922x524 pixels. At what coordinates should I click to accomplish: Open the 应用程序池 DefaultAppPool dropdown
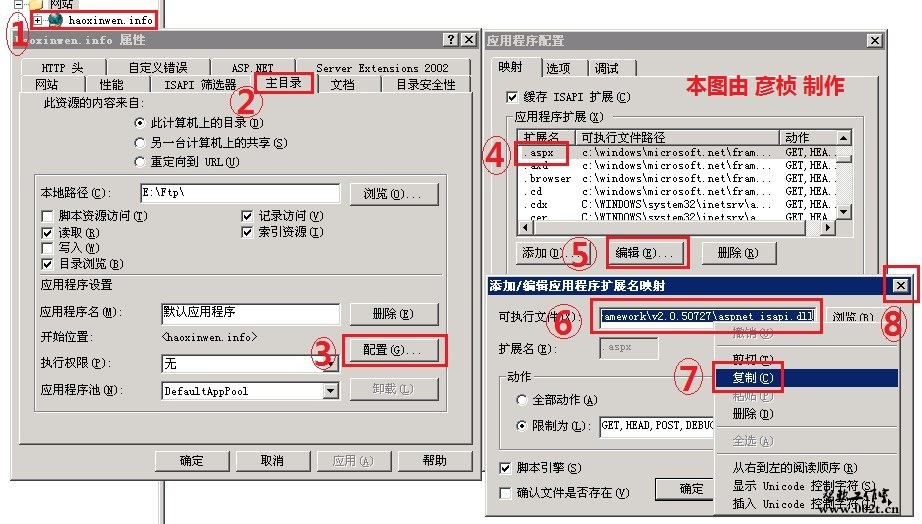[331, 391]
